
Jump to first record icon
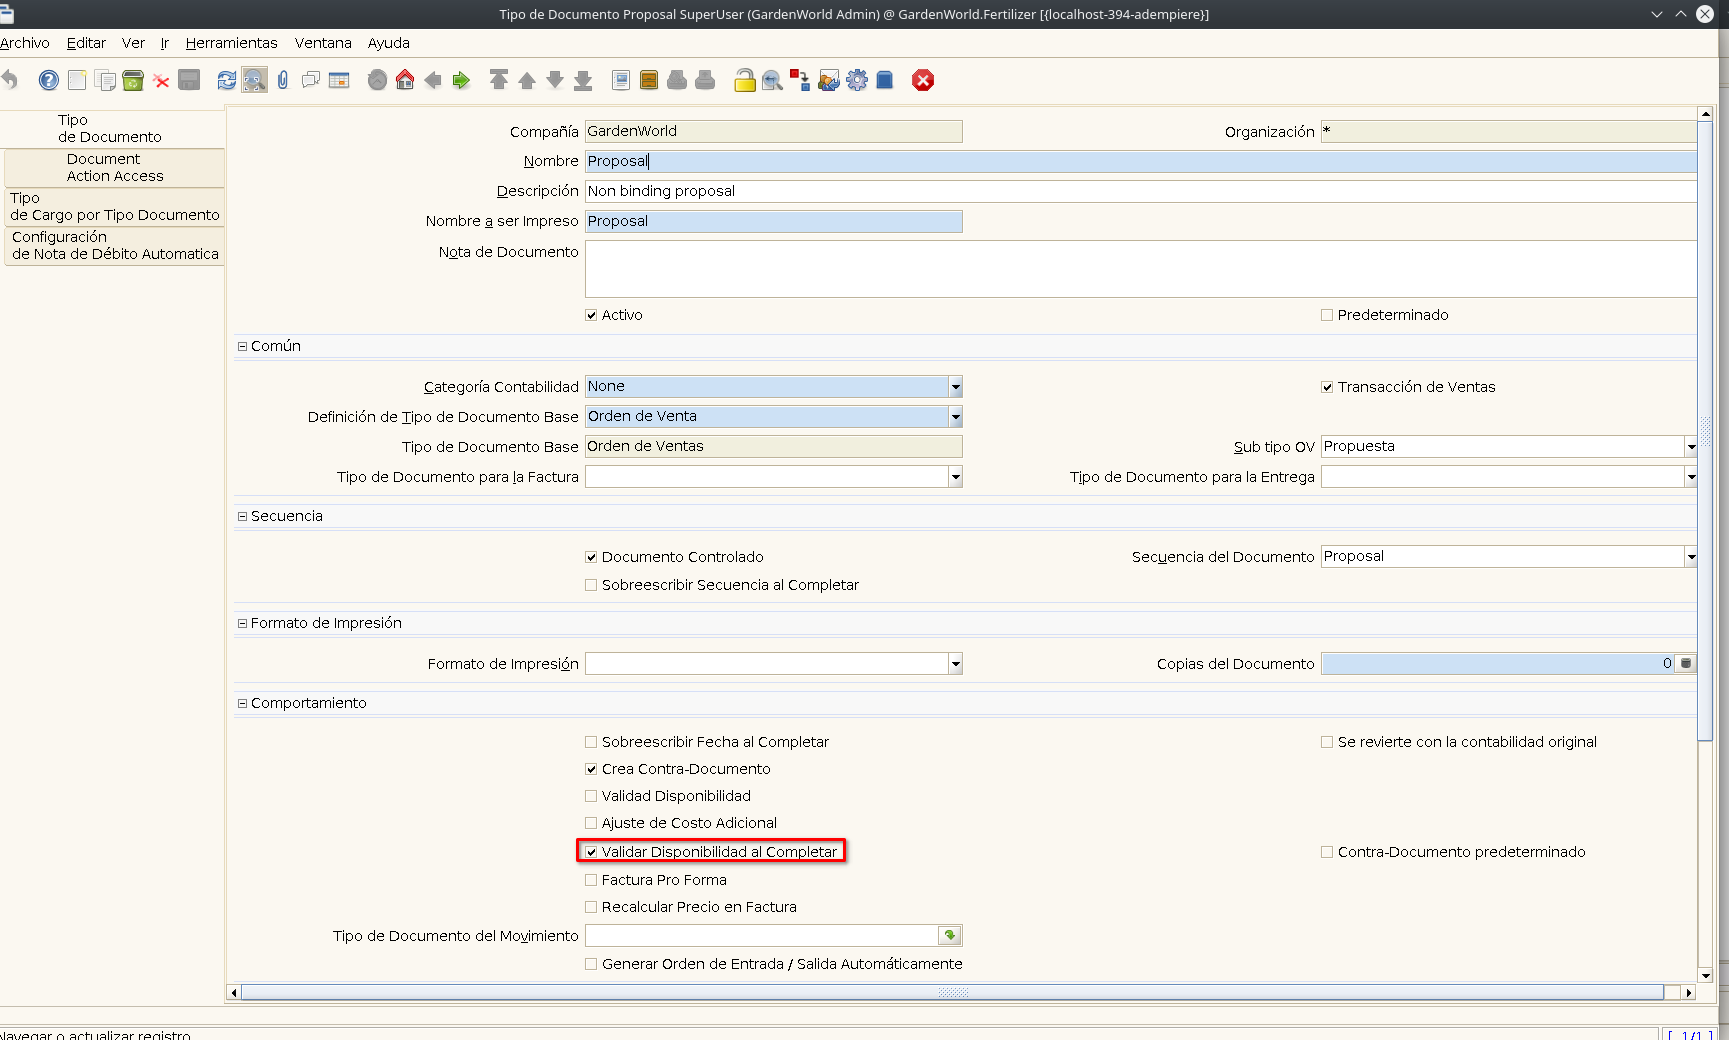point(499,80)
